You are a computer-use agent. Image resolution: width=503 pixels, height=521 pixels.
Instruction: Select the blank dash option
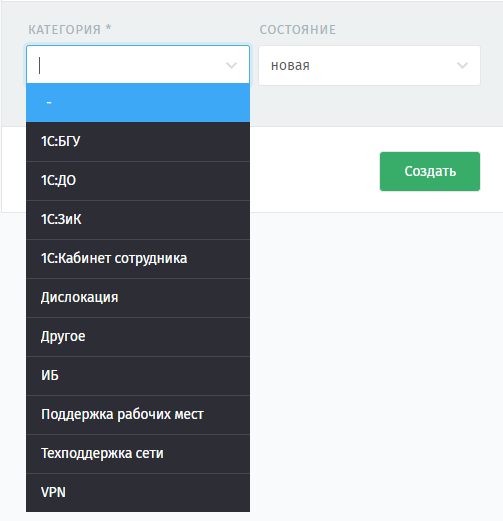click(138, 103)
